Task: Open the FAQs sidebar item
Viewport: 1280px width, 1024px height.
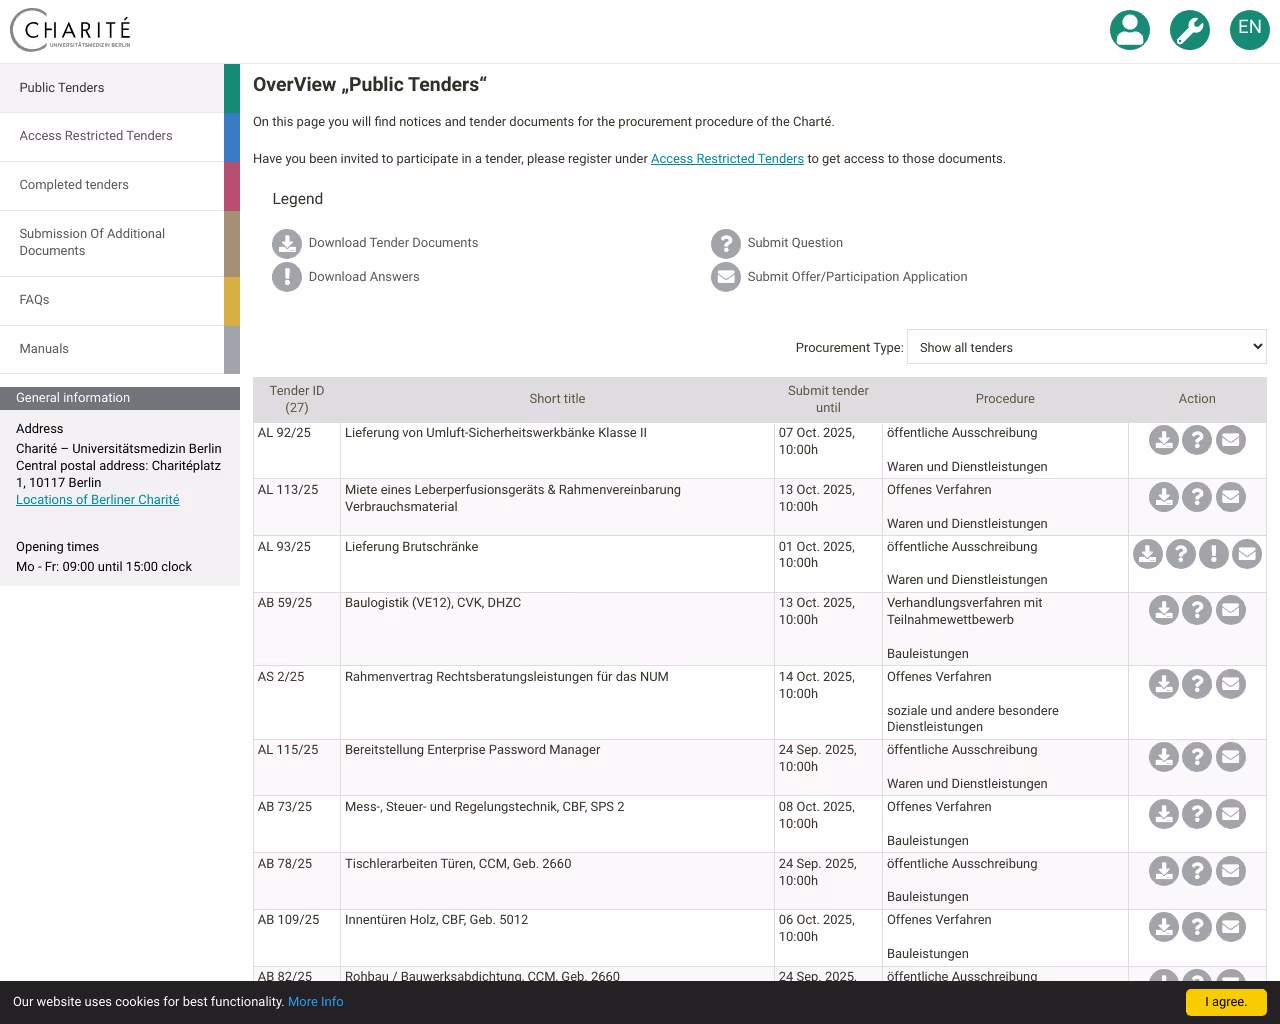Action: 120,301
